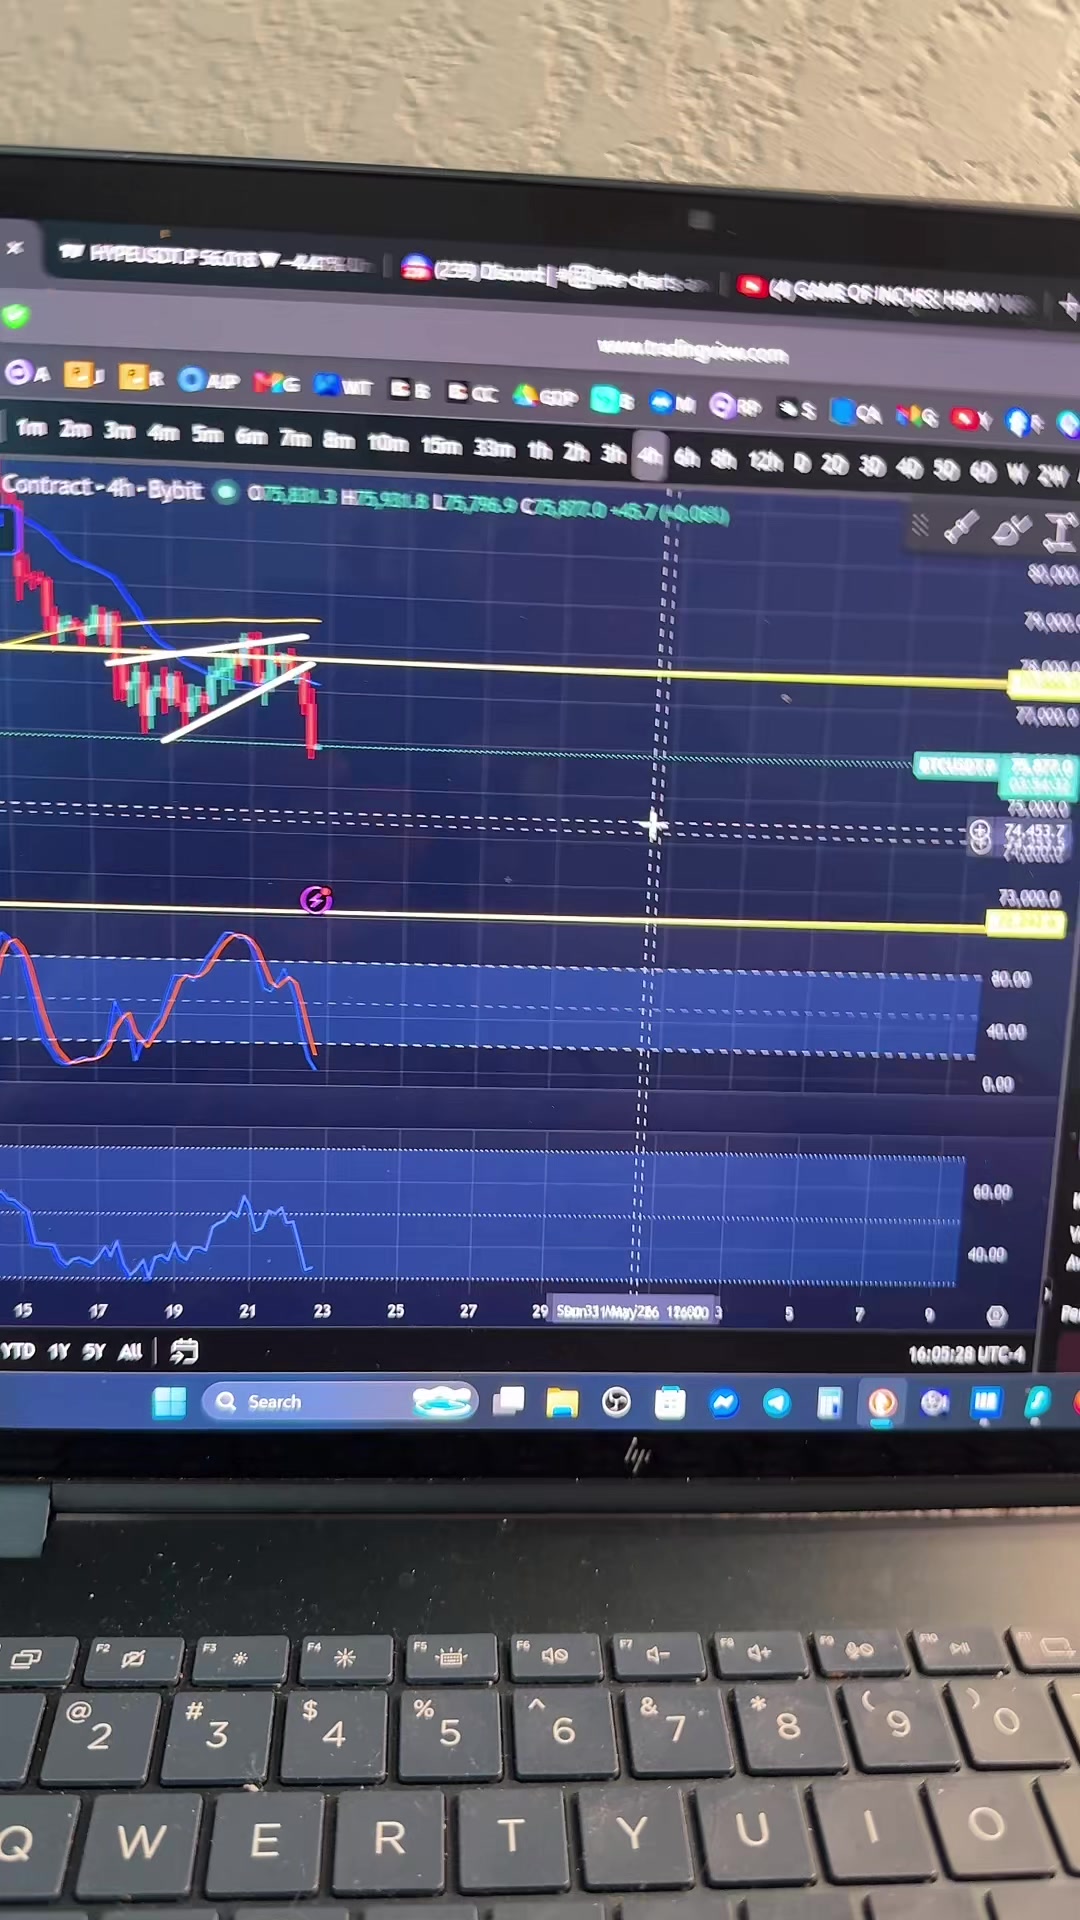Select the 3m timeframe button
Screen dimensions: 1080x1920
pos(119,431)
